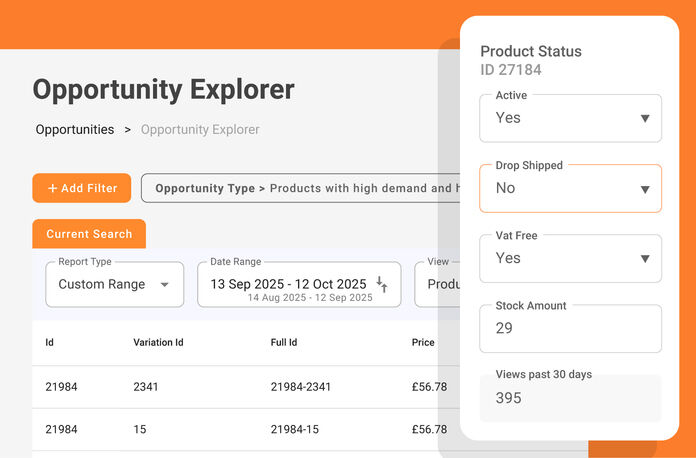Click the date range swap arrows icon
This screenshot has height=458, width=696.
[x=382, y=284]
